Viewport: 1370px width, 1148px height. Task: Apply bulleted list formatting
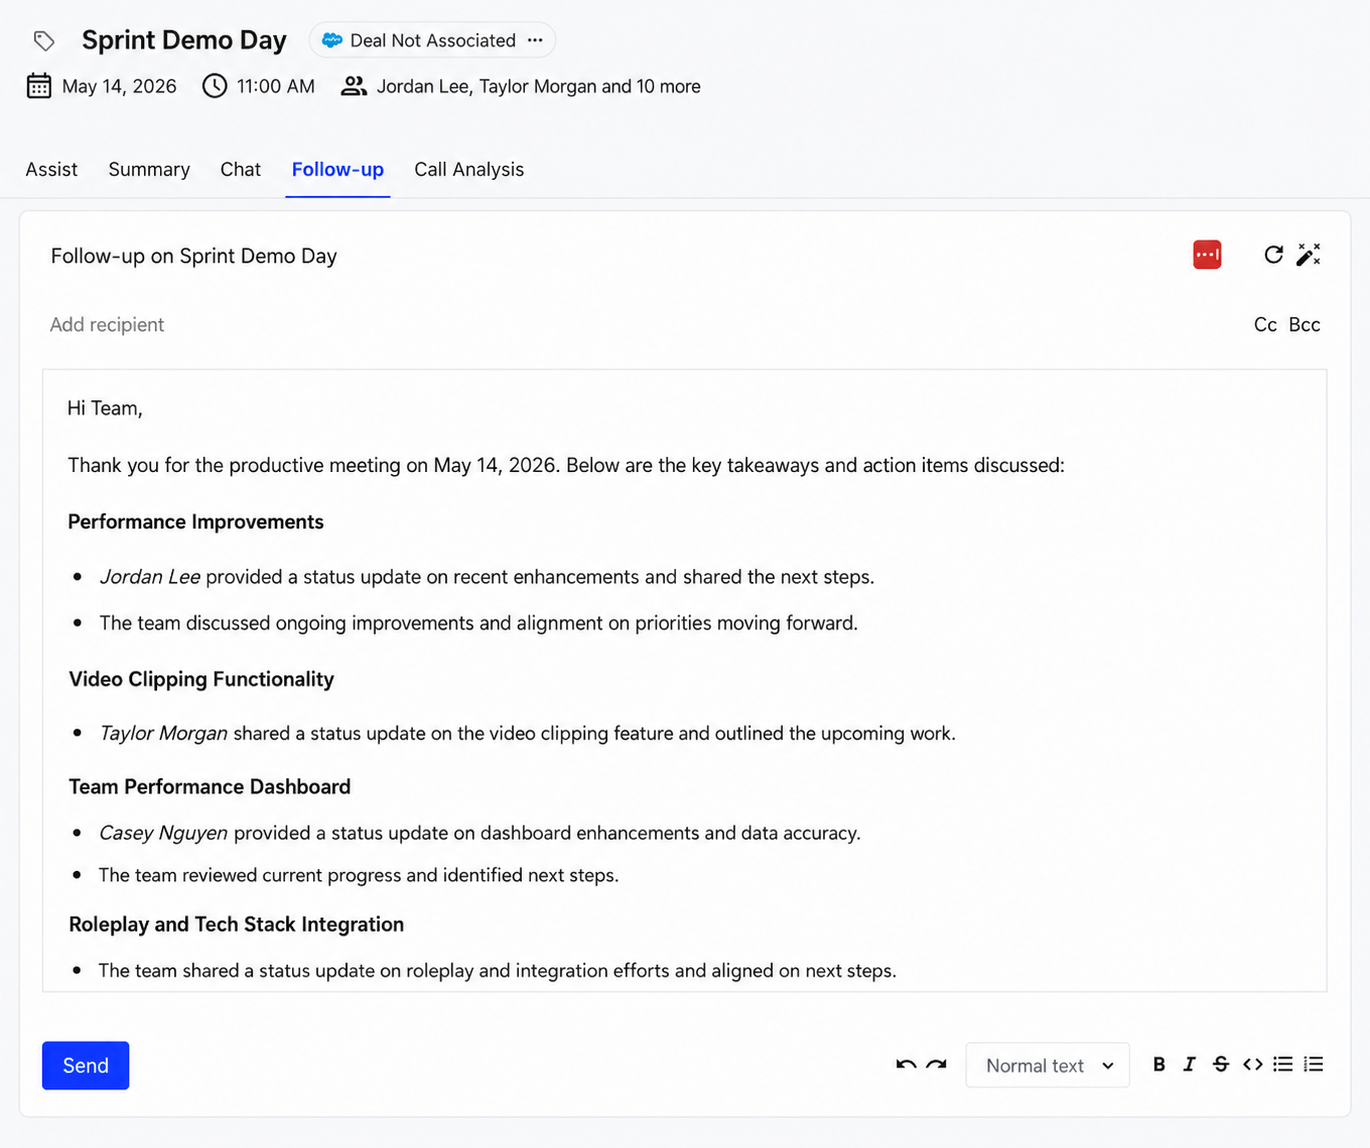[1283, 1064]
